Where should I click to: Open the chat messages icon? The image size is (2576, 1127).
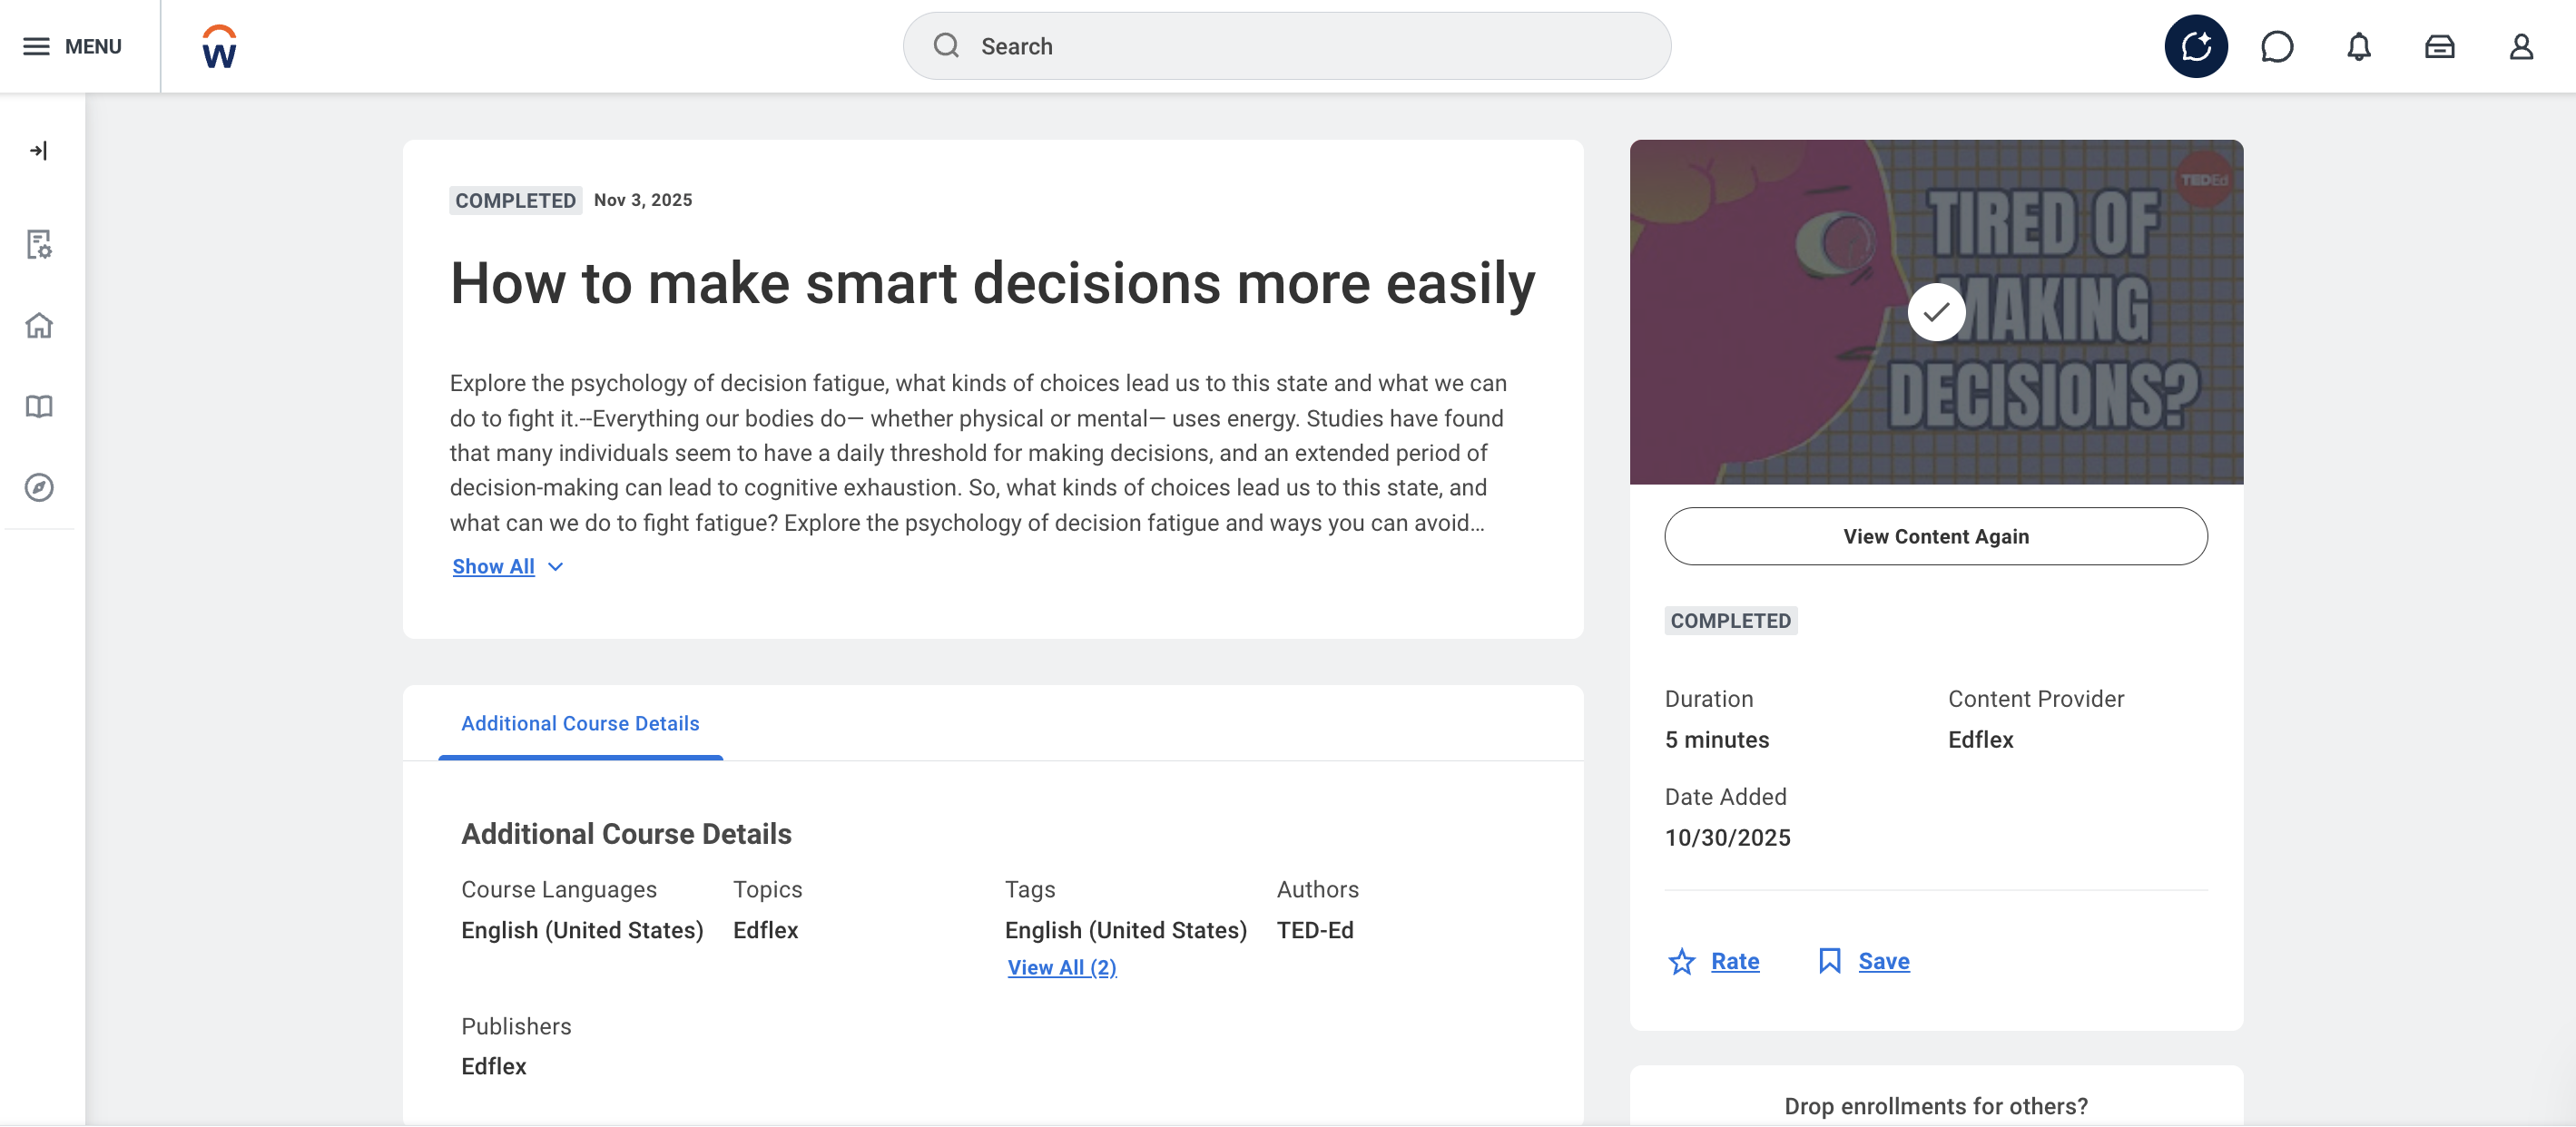[2277, 46]
